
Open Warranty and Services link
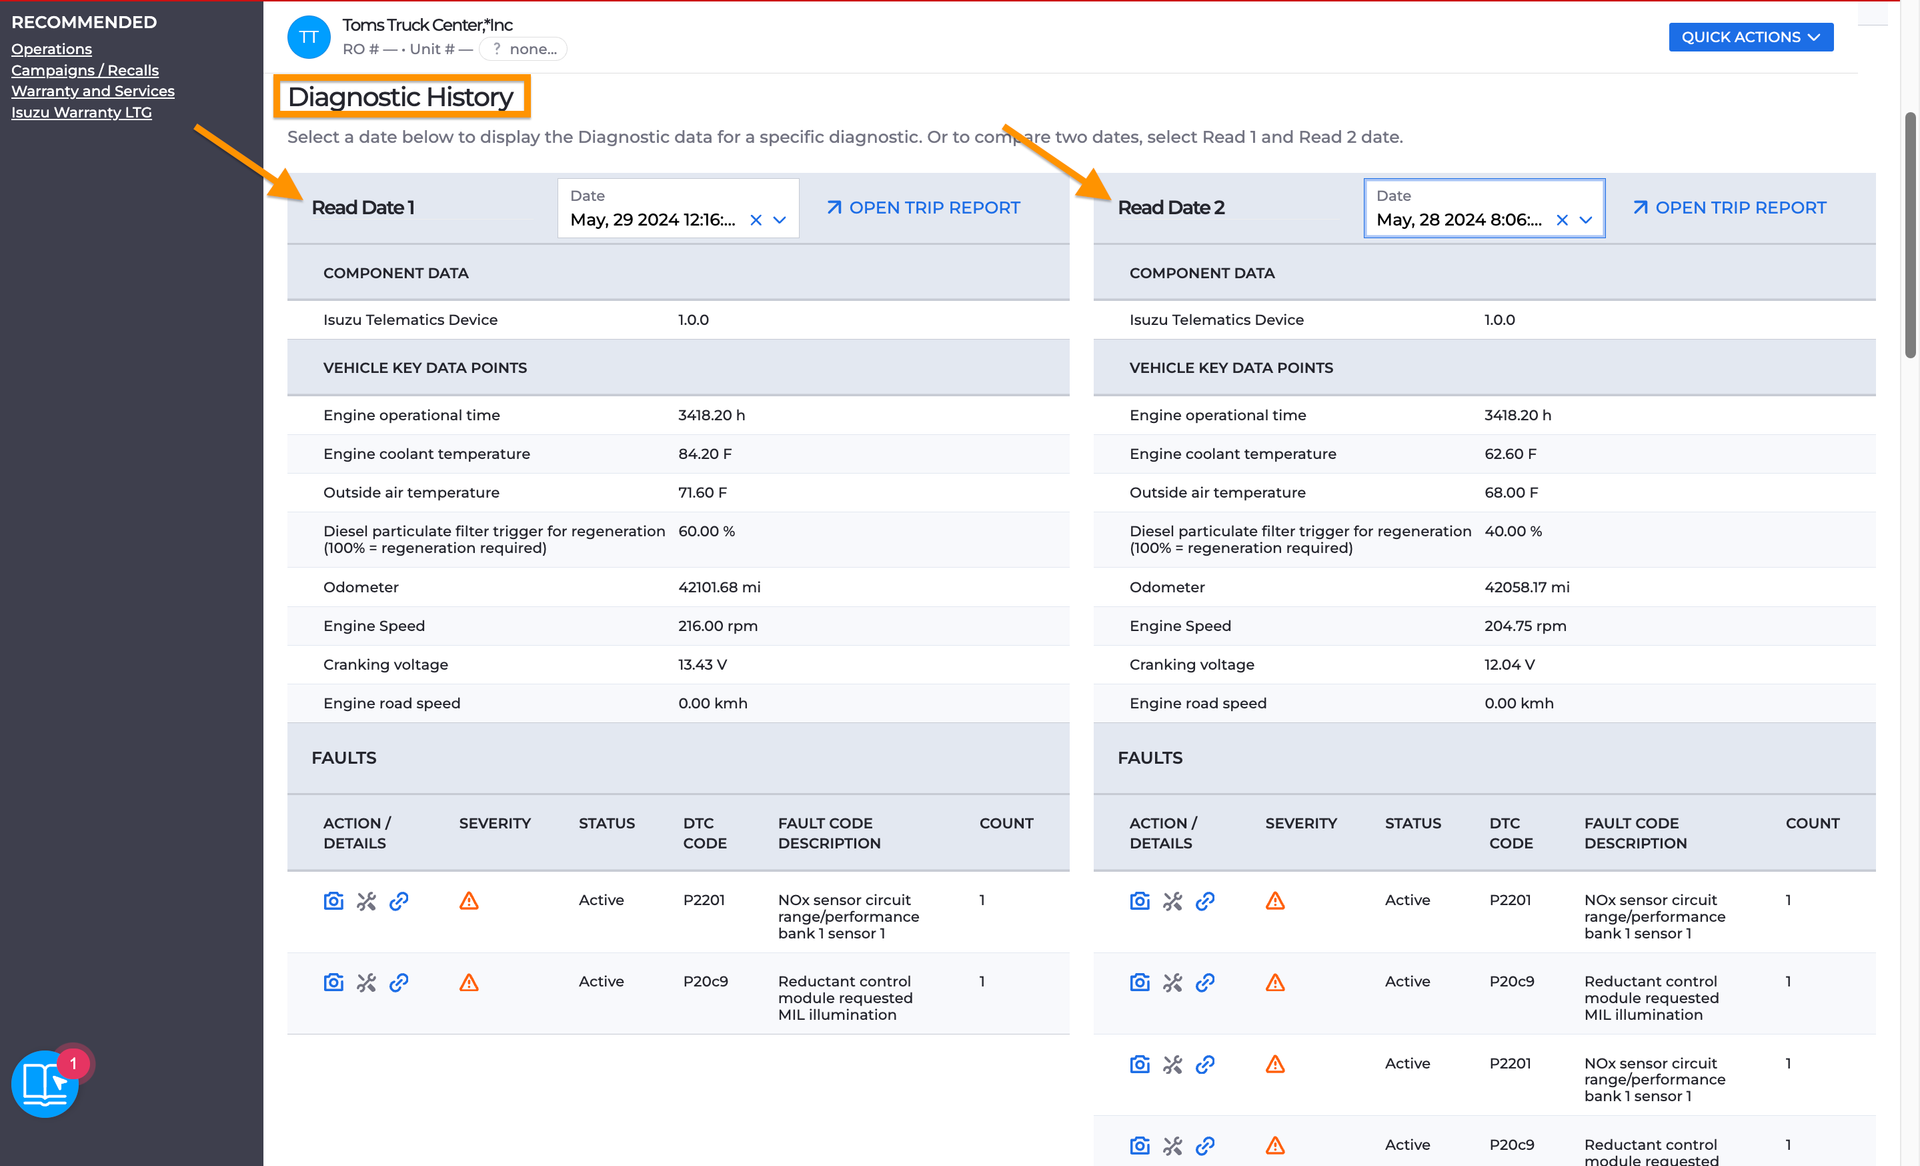(93, 91)
